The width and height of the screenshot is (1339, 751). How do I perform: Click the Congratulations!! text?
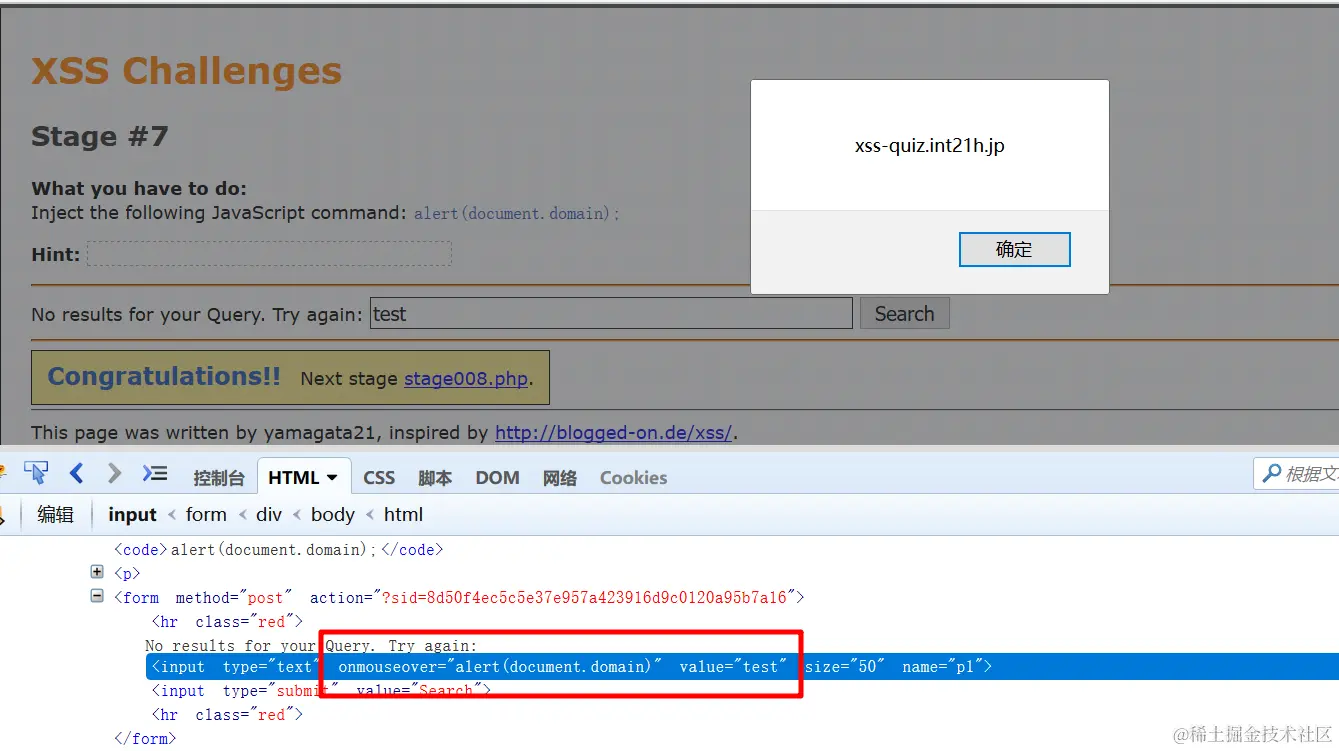[164, 377]
